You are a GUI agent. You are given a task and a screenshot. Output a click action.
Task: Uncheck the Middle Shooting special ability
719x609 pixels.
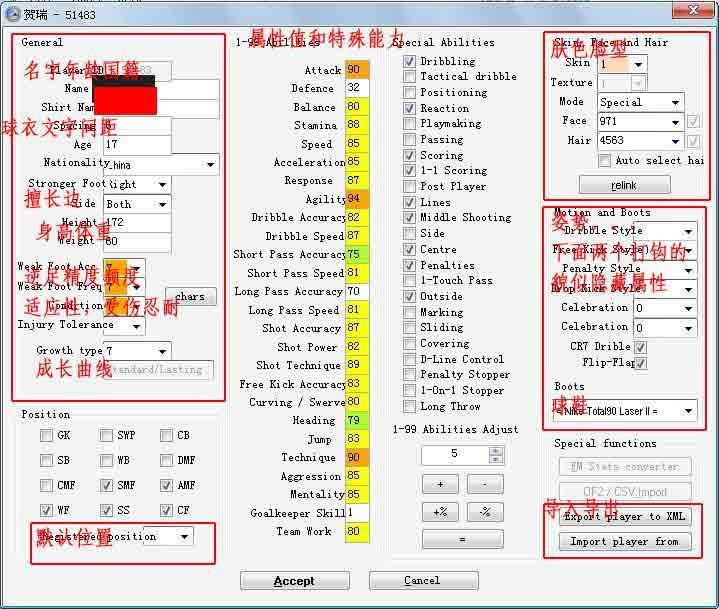tap(410, 218)
